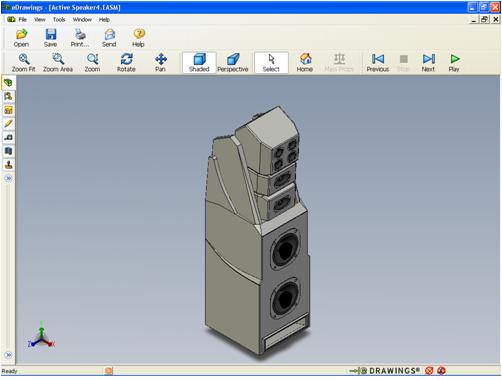Open Help from the toolbar question icon
This screenshot has width=502, height=380.
[x=138, y=38]
